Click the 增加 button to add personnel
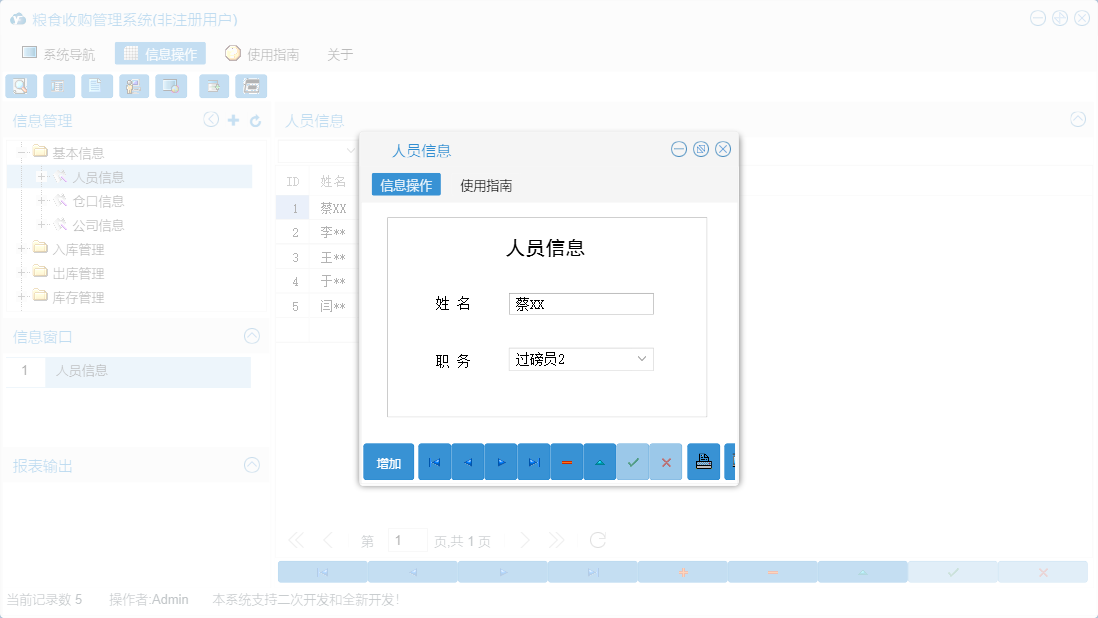Viewport: 1098px width, 618px height. pos(388,461)
